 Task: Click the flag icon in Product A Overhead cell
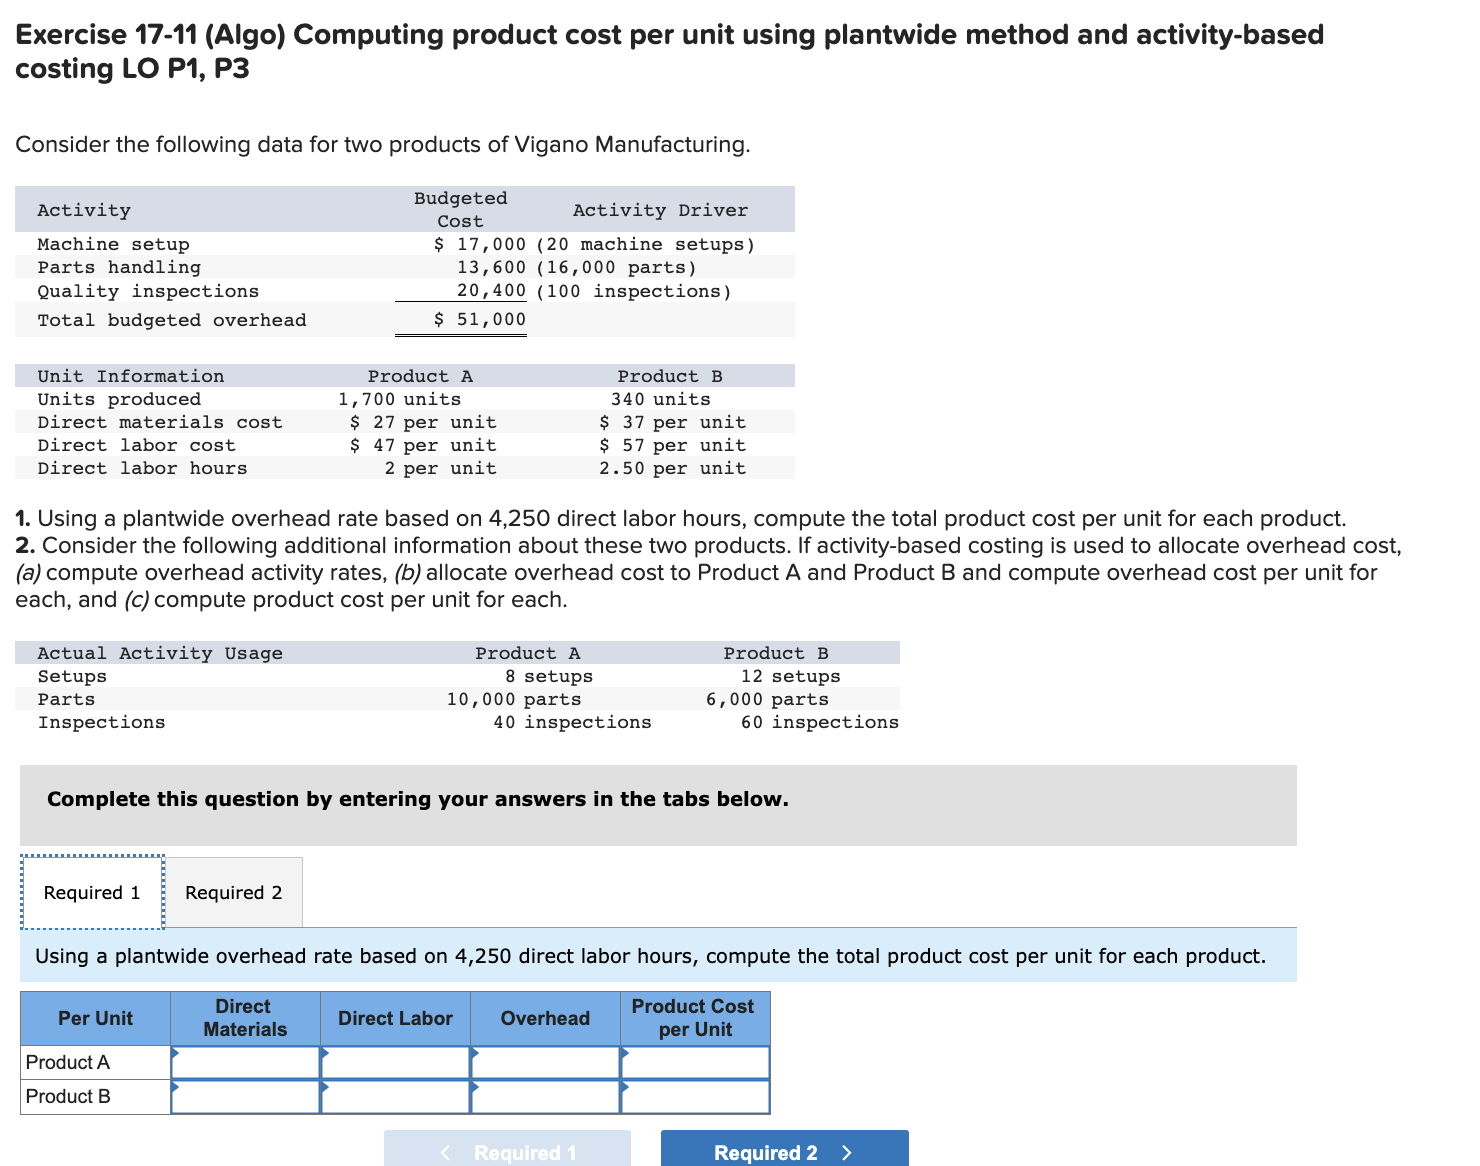tap(476, 1055)
